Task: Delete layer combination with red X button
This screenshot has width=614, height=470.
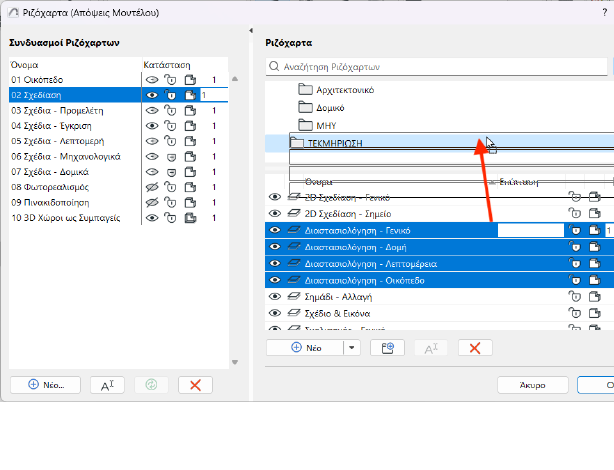Action: pyautogui.click(x=195, y=384)
